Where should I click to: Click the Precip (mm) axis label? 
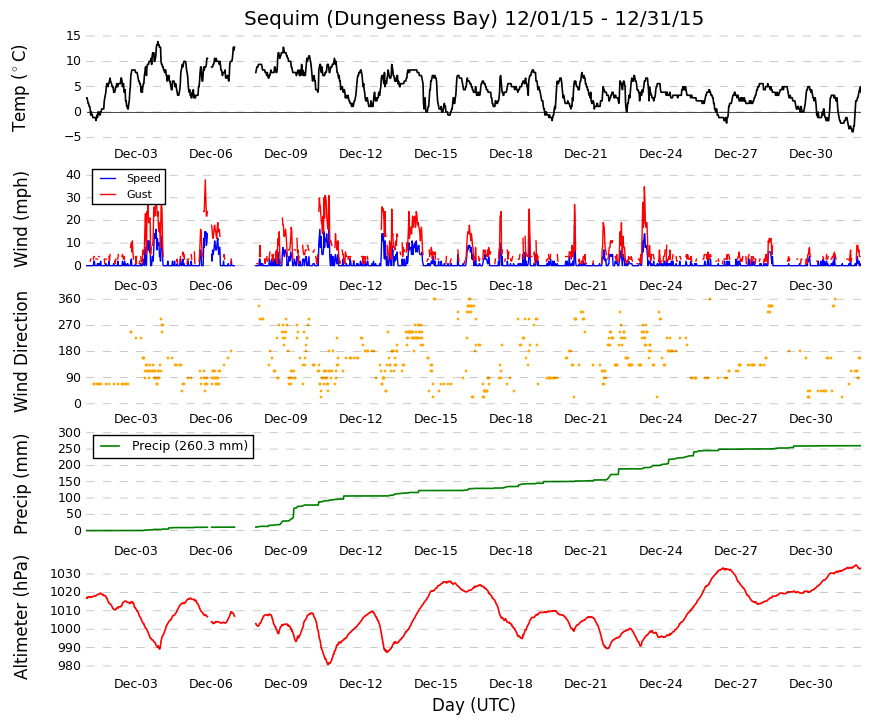point(20,484)
